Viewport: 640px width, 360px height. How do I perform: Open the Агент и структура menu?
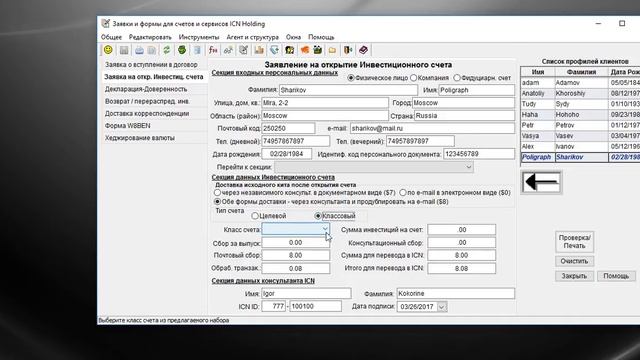click(253, 37)
